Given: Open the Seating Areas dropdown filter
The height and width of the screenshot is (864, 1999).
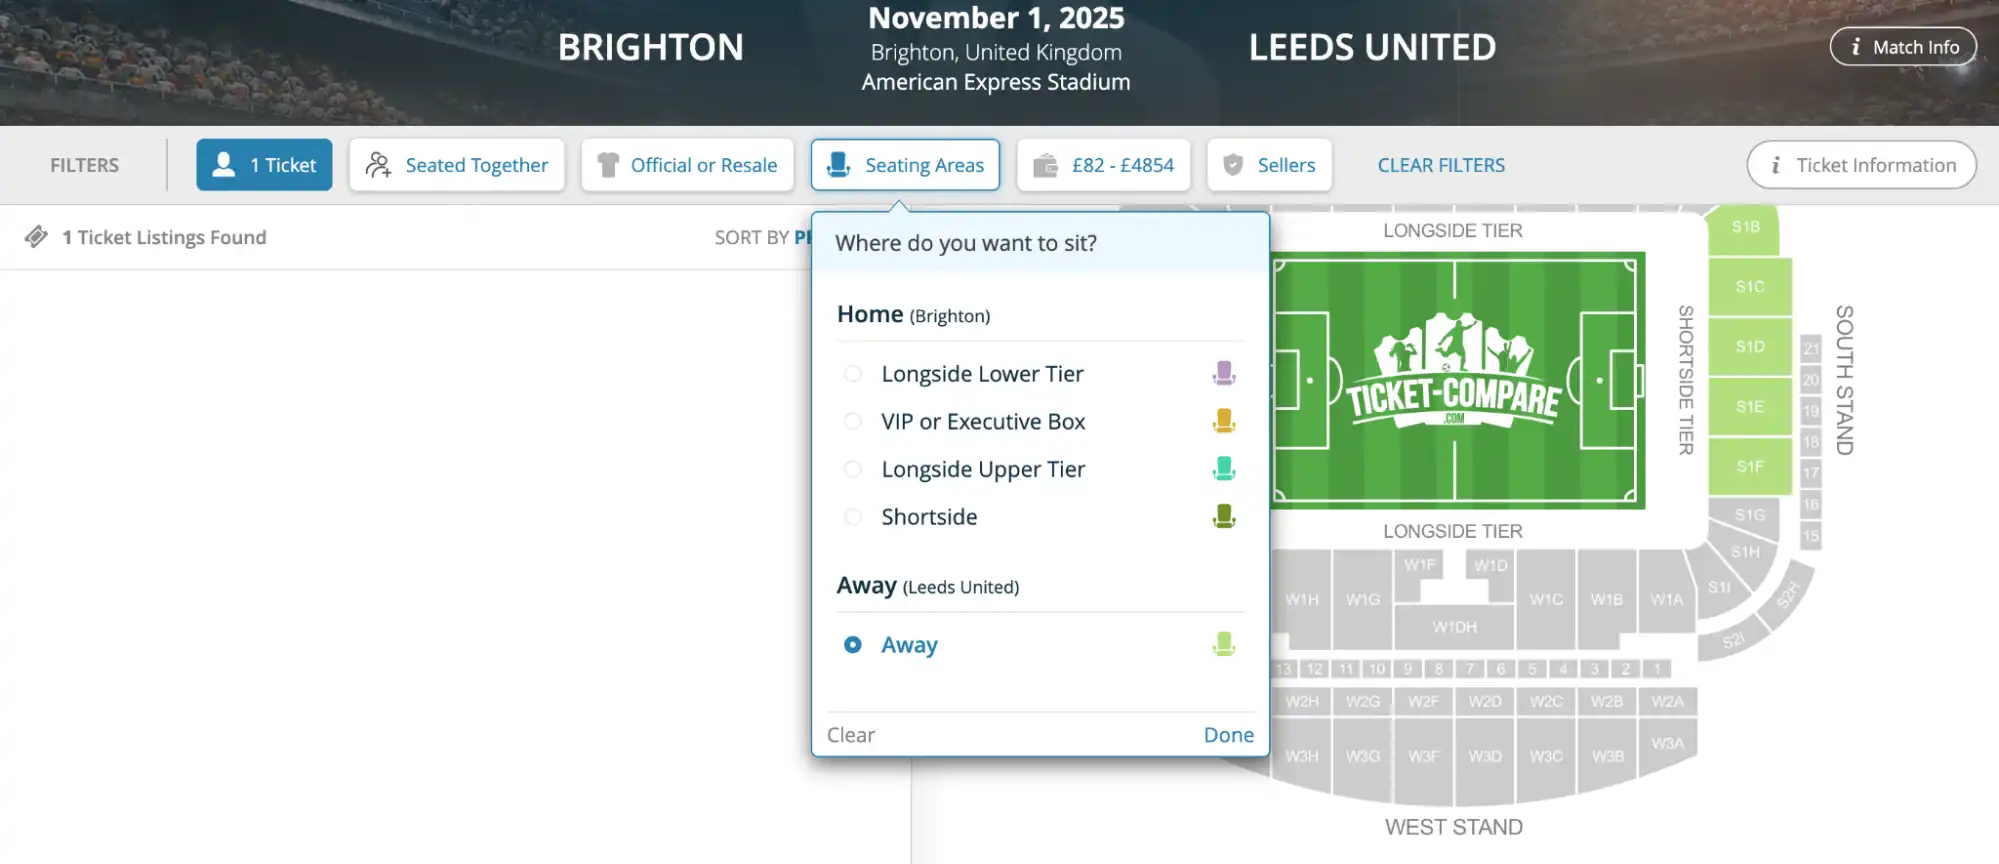Looking at the screenshot, I should [905, 164].
